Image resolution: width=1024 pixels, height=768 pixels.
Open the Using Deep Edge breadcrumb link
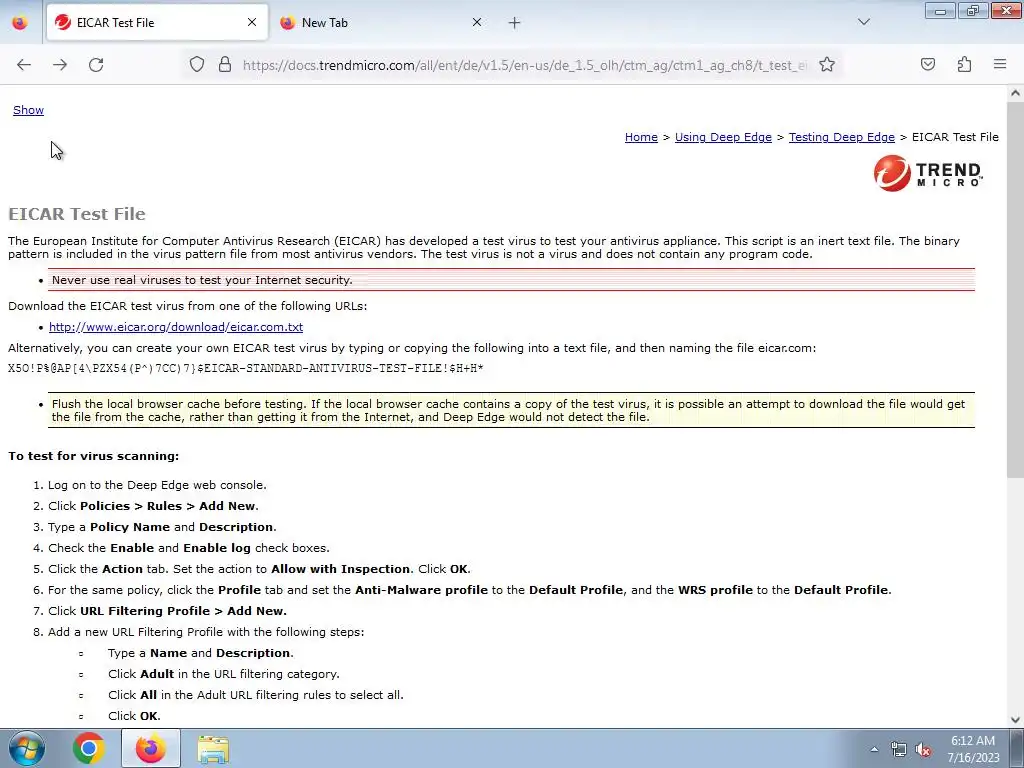pyautogui.click(x=723, y=137)
